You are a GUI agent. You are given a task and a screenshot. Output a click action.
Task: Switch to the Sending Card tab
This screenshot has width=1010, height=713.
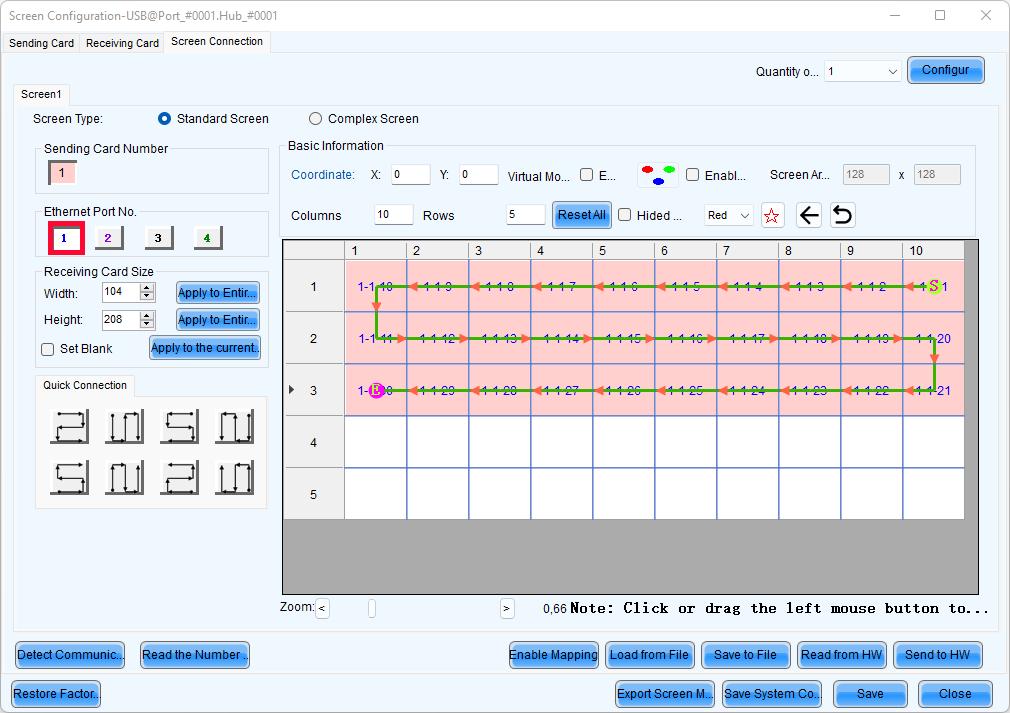(x=41, y=43)
